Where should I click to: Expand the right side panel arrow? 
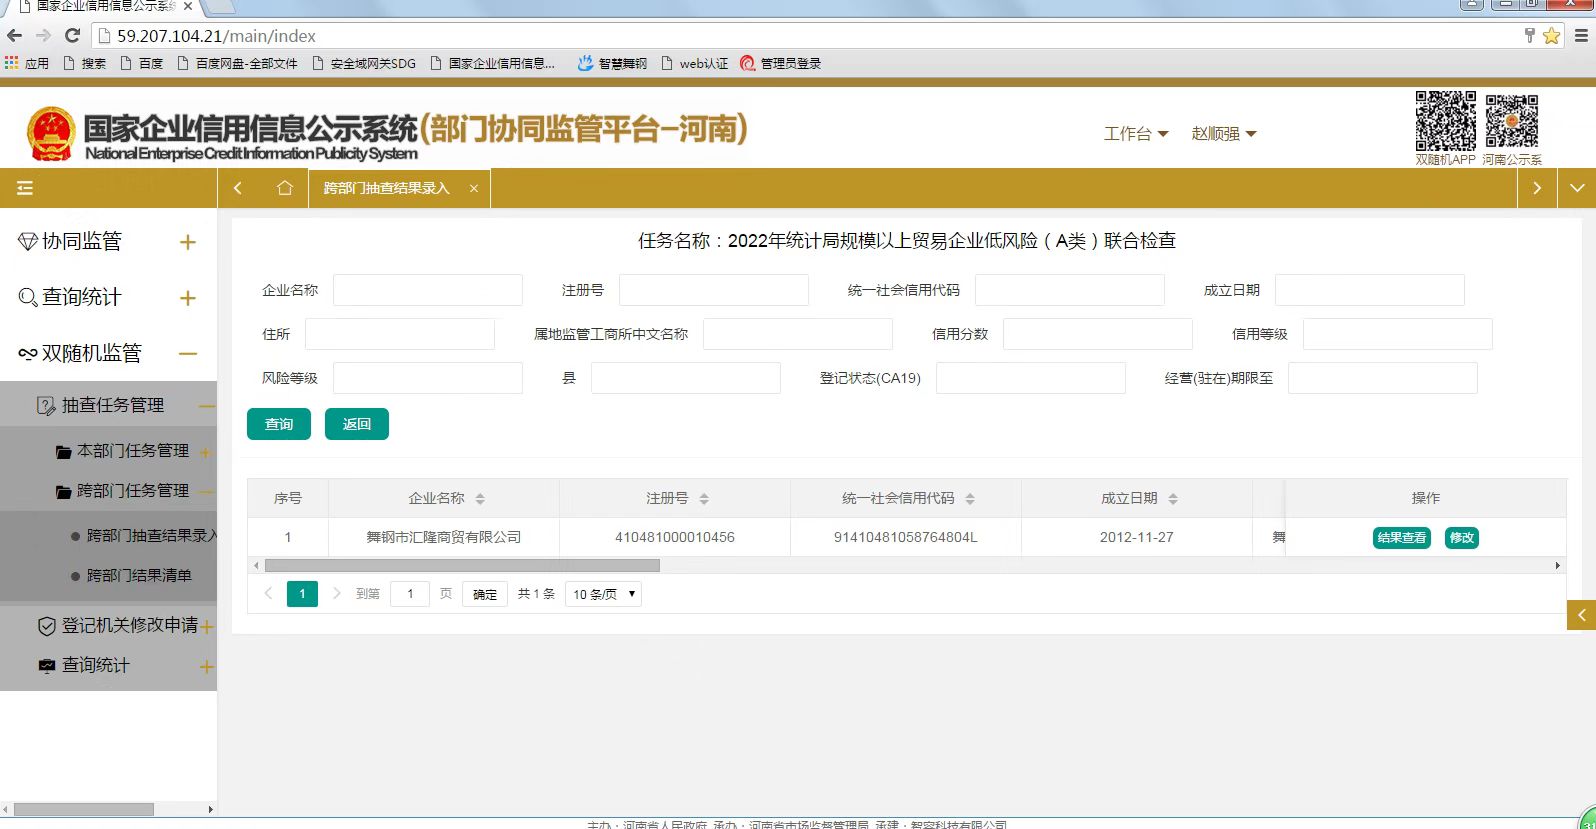point(1580,615)
